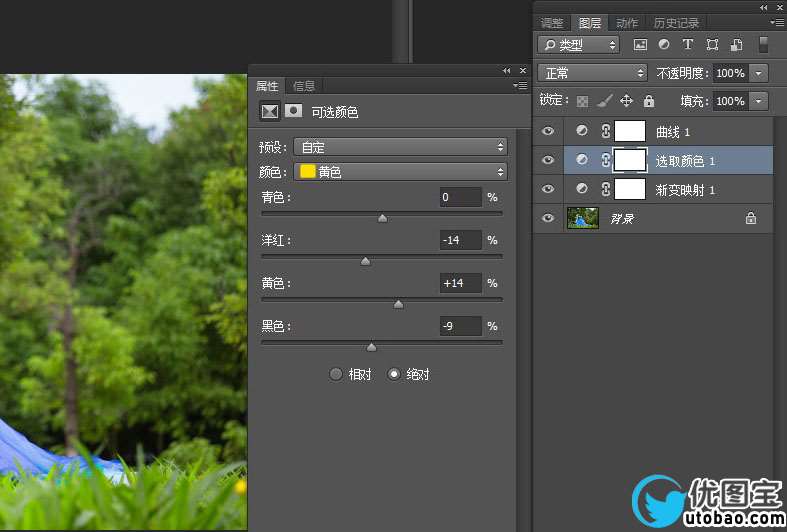Hide the 选取颜色 1 layer
This screenshot has height=532, width=787.
point(548,160)
